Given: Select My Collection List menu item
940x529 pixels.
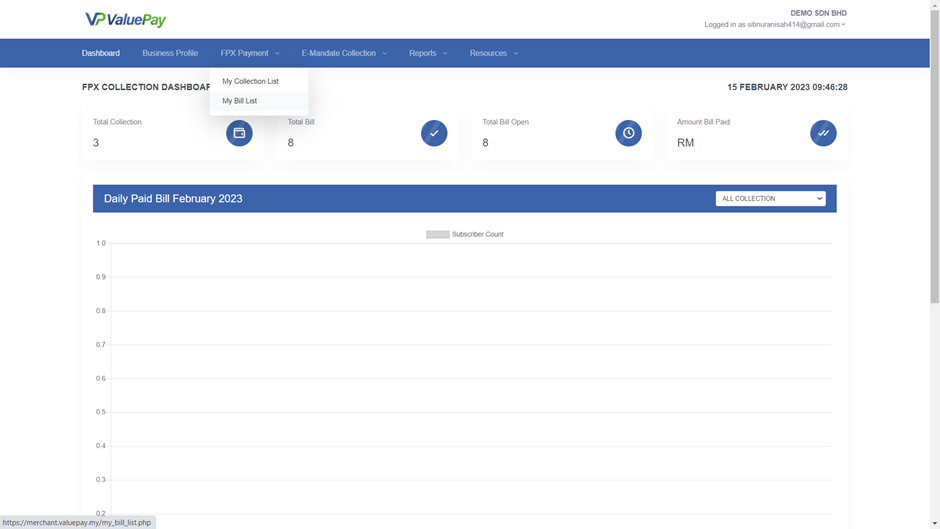Looking at the screenshot, I should pos(250,81).
